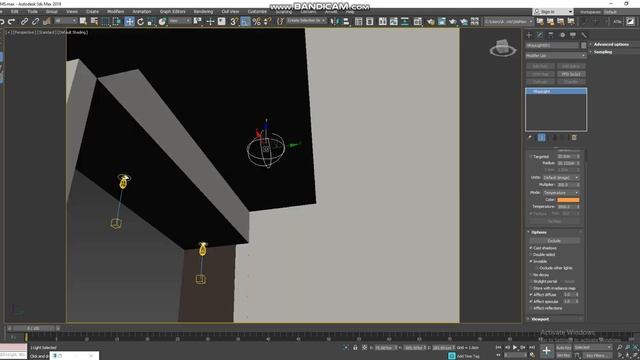Toggle Store with irradiance map checkbox
This screenshot has height=360, width=640.
(531, 288)
